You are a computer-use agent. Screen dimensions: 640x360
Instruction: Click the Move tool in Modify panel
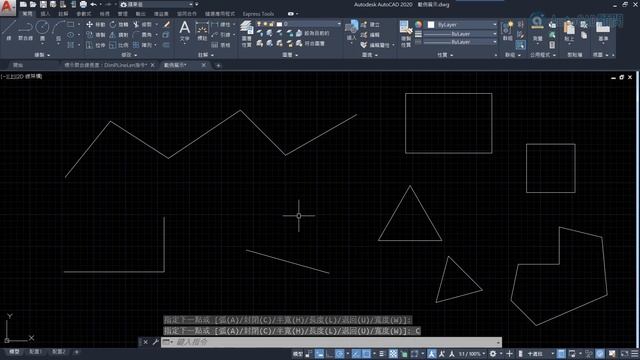tap(95, 24)
